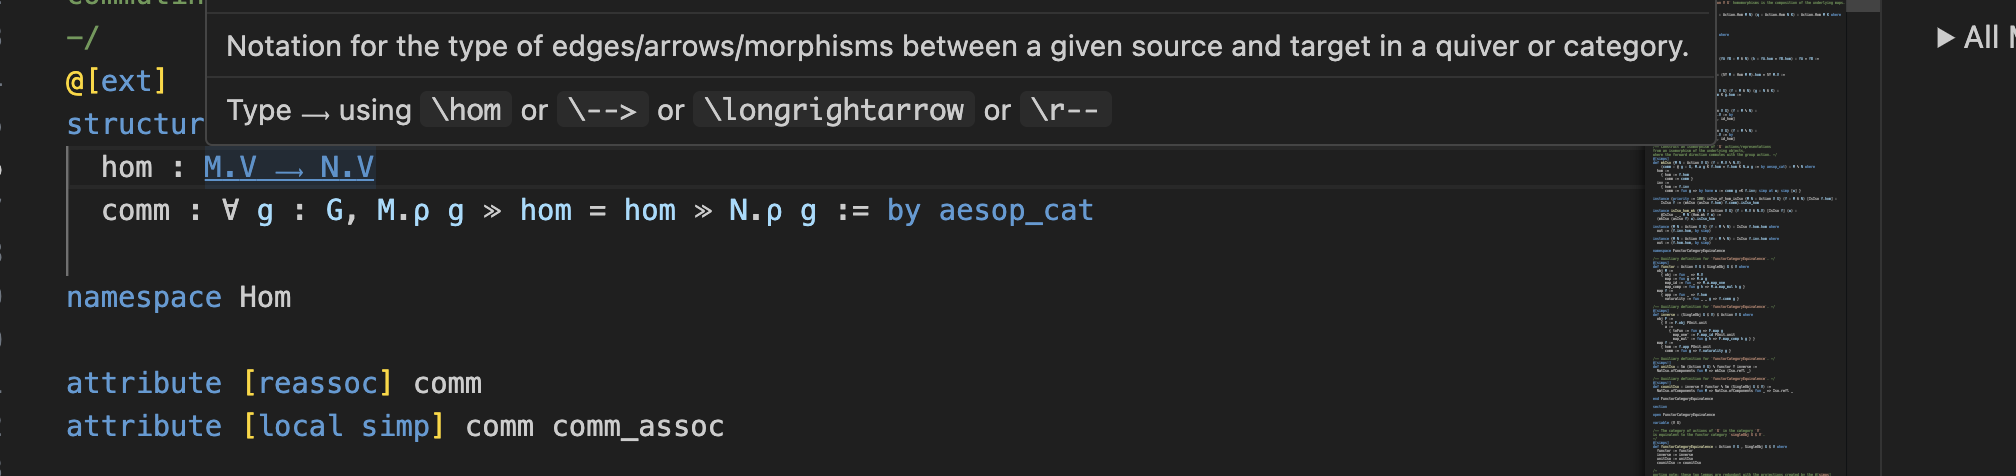The height and width of the screenshot is (476, 2016).
Task: Expand the 'All M…' disclosure triangle
Action: click(1945, 38)
